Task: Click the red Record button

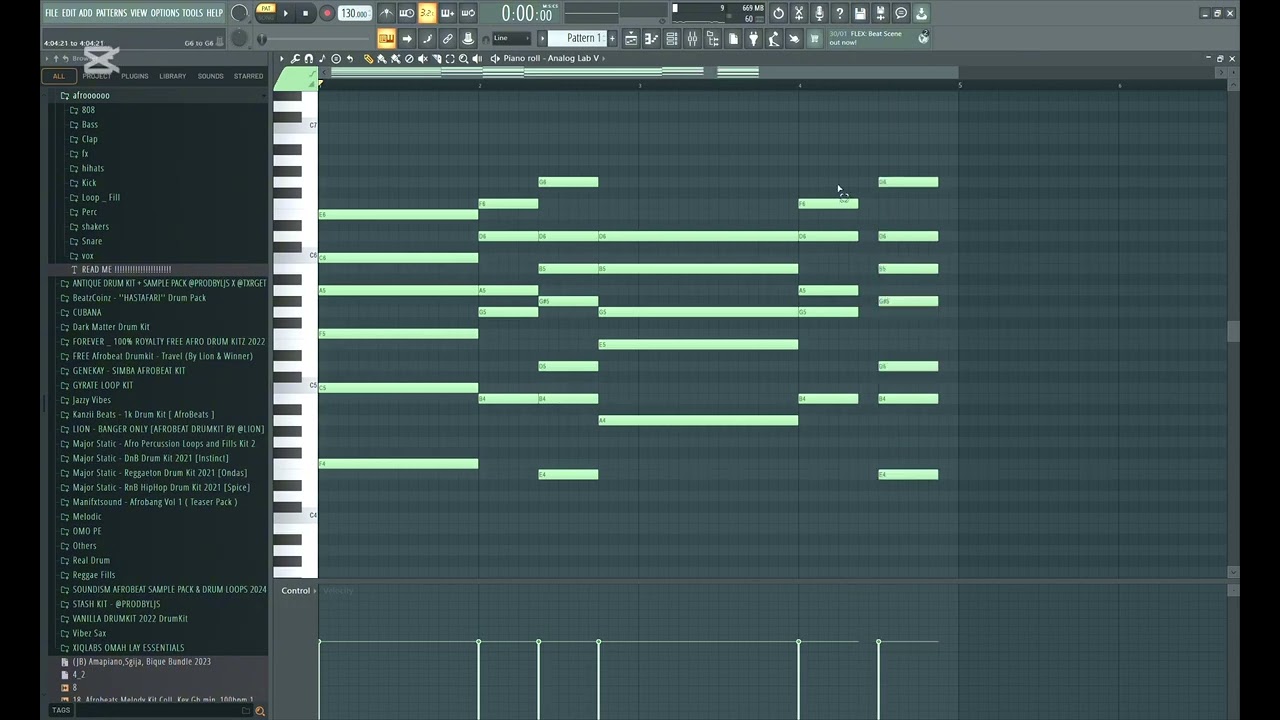Action: click(327, 13)
